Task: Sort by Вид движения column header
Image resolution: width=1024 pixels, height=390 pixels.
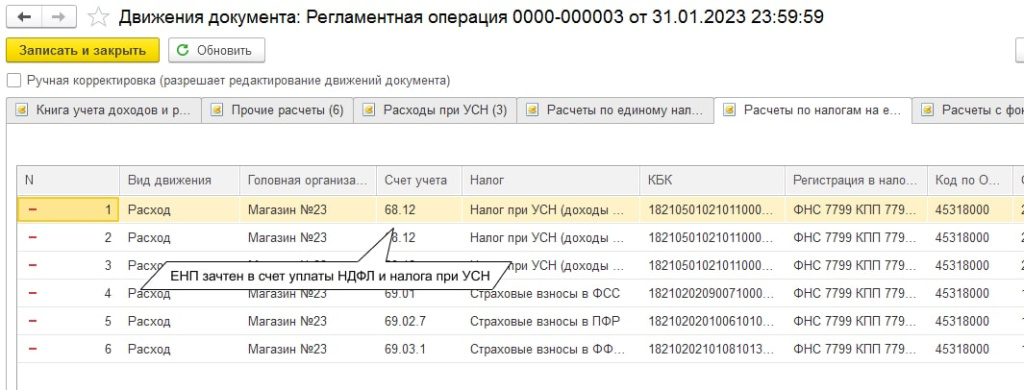Action: tap(179, 180)
